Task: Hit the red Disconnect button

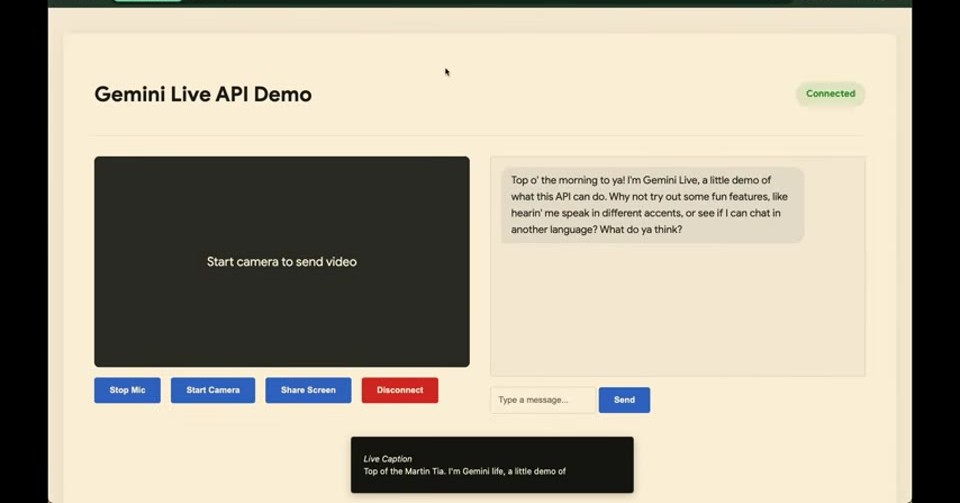Action: [x=400, y=390]
